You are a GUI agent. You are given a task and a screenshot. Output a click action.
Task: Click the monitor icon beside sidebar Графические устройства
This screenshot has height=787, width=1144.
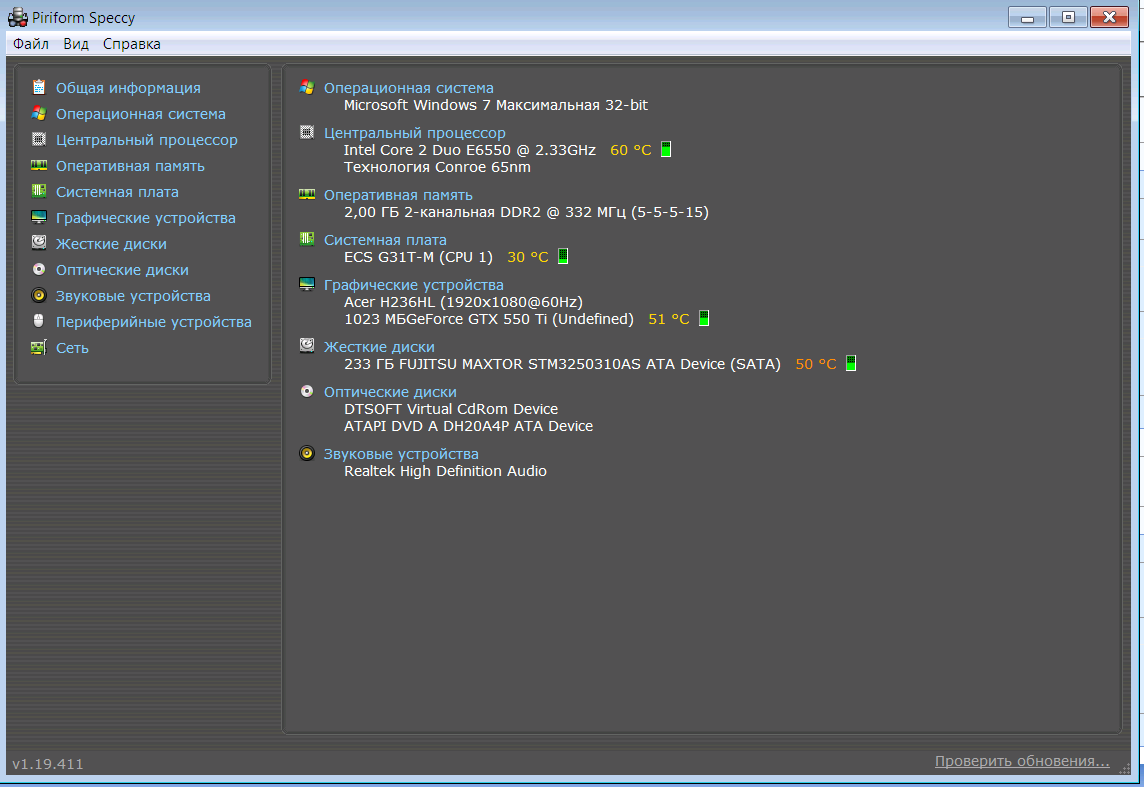click(39, 217)
